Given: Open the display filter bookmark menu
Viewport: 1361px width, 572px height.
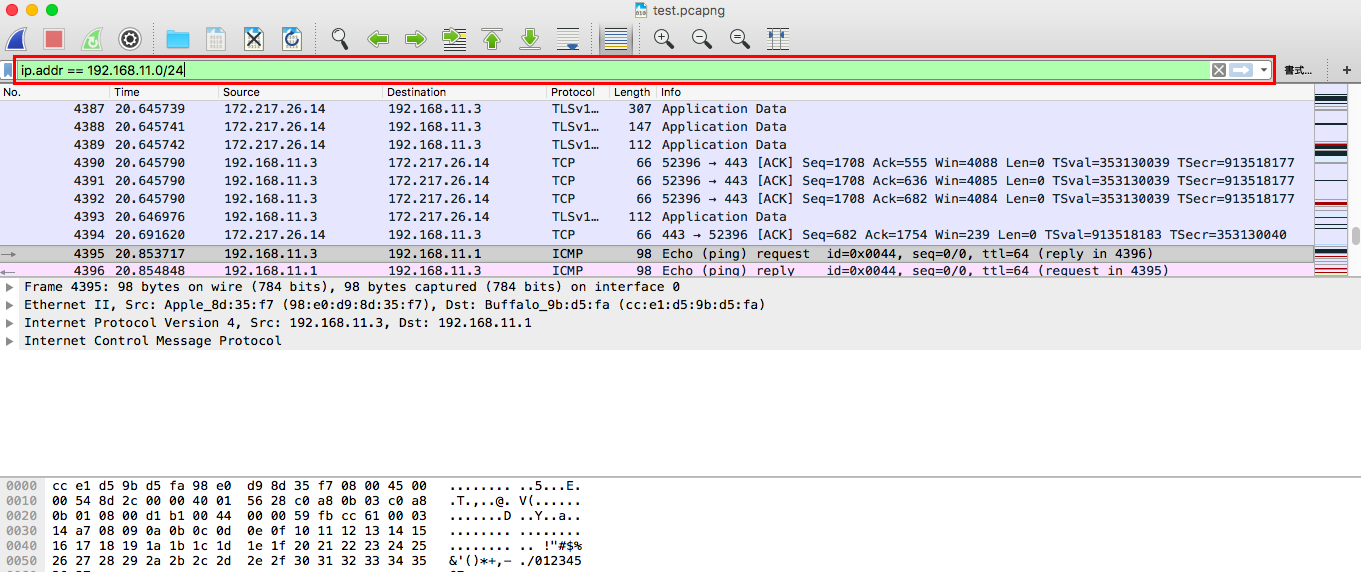Looking at the screenshot, I should tap(7, 70).
